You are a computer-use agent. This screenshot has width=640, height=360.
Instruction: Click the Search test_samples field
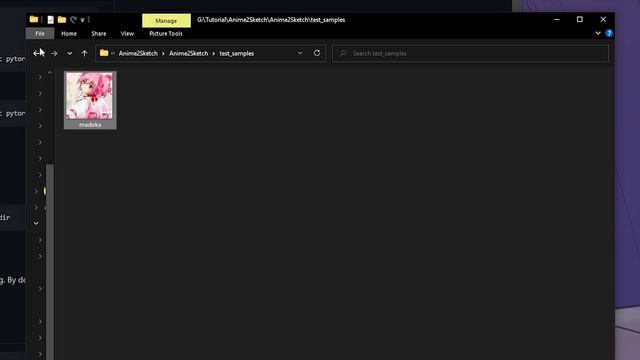pos(471,53)
